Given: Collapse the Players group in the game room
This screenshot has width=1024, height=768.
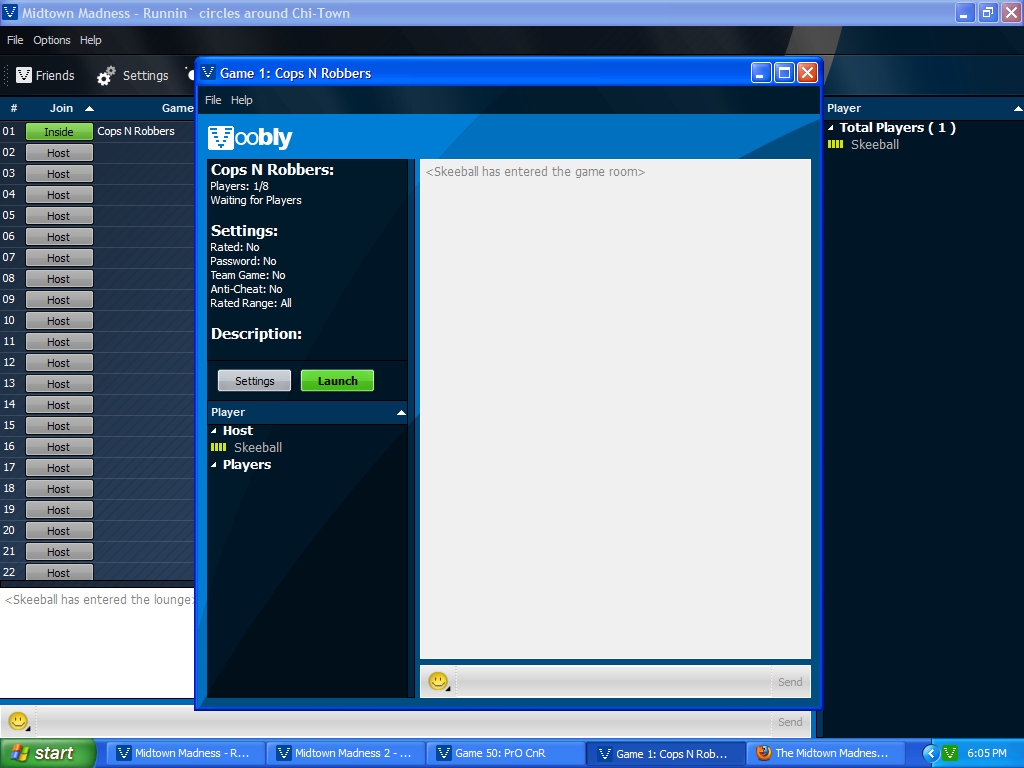Looking at the screenshot, I should pos(214,465).
